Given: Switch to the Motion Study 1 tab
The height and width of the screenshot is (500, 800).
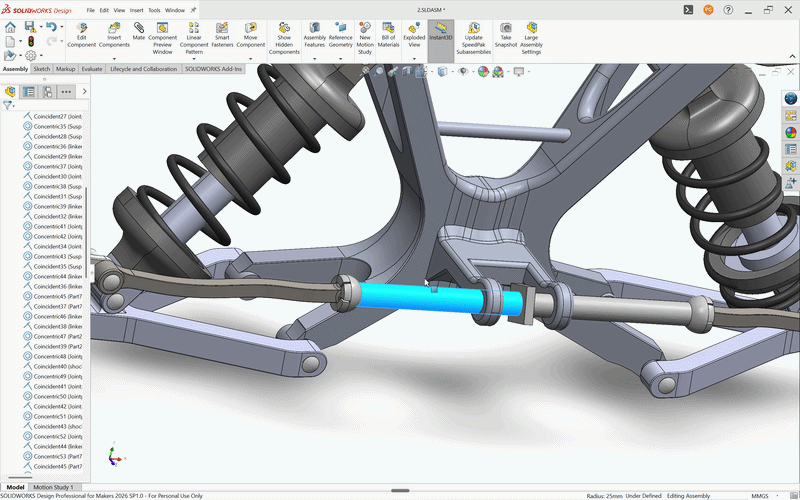Looking at the screenshot, I should coord(54,487).
